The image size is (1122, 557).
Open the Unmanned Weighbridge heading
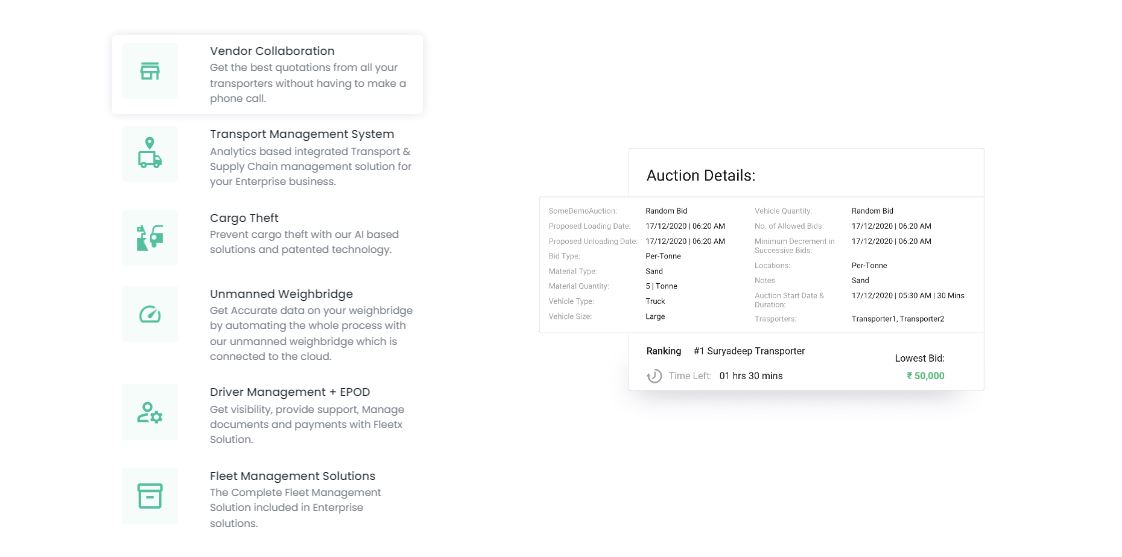281,294
